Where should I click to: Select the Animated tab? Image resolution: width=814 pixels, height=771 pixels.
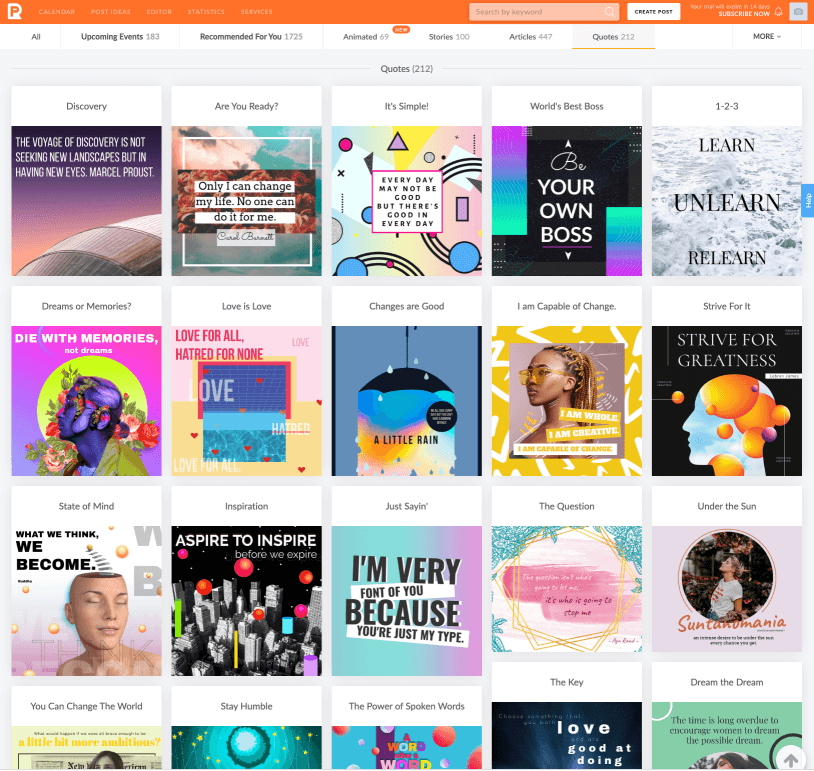tap(366, 37)
